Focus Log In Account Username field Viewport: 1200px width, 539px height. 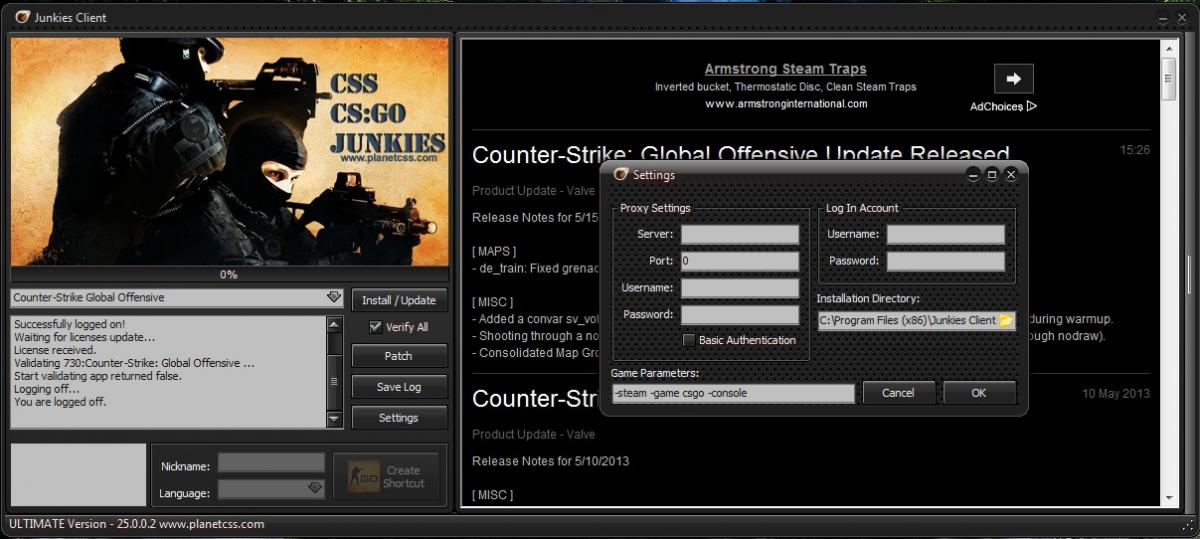tap(945, 235)
